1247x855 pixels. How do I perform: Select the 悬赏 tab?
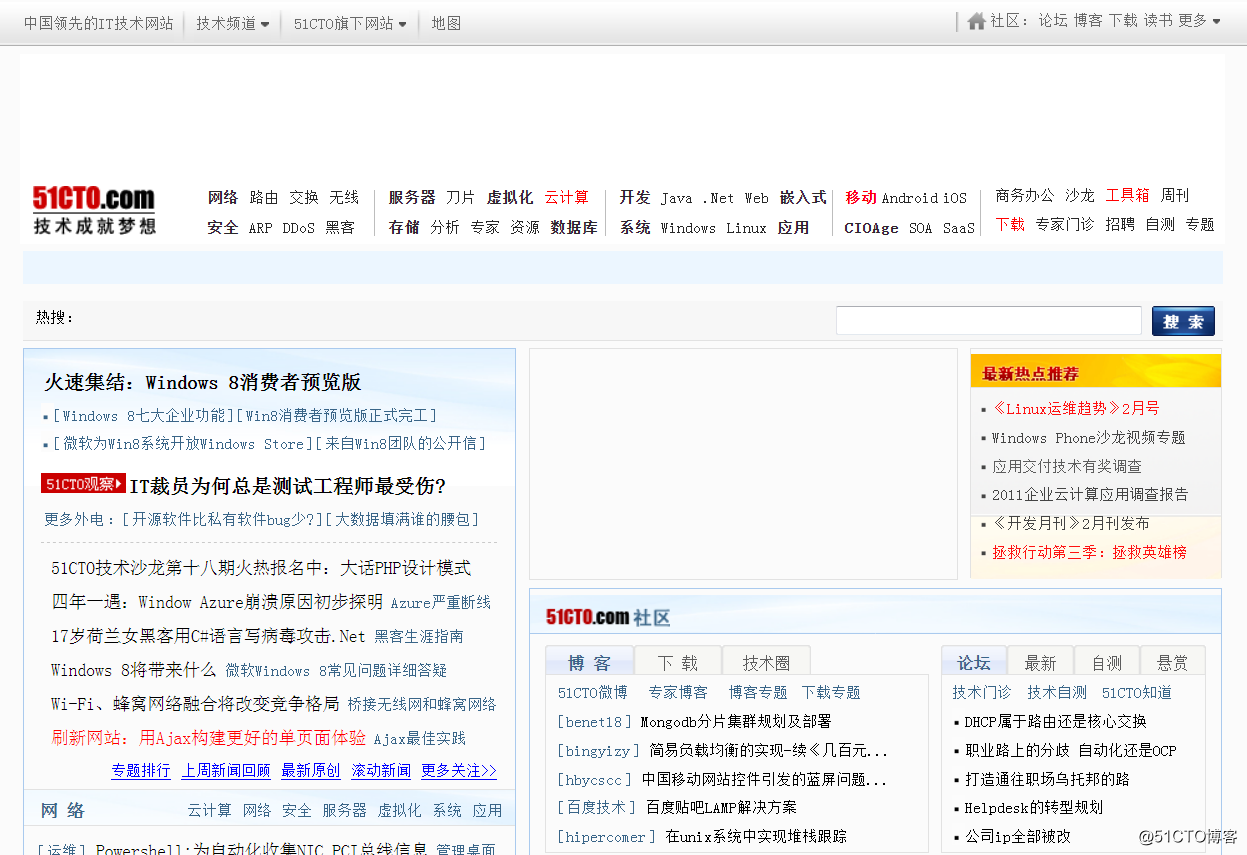(1173, 662)
